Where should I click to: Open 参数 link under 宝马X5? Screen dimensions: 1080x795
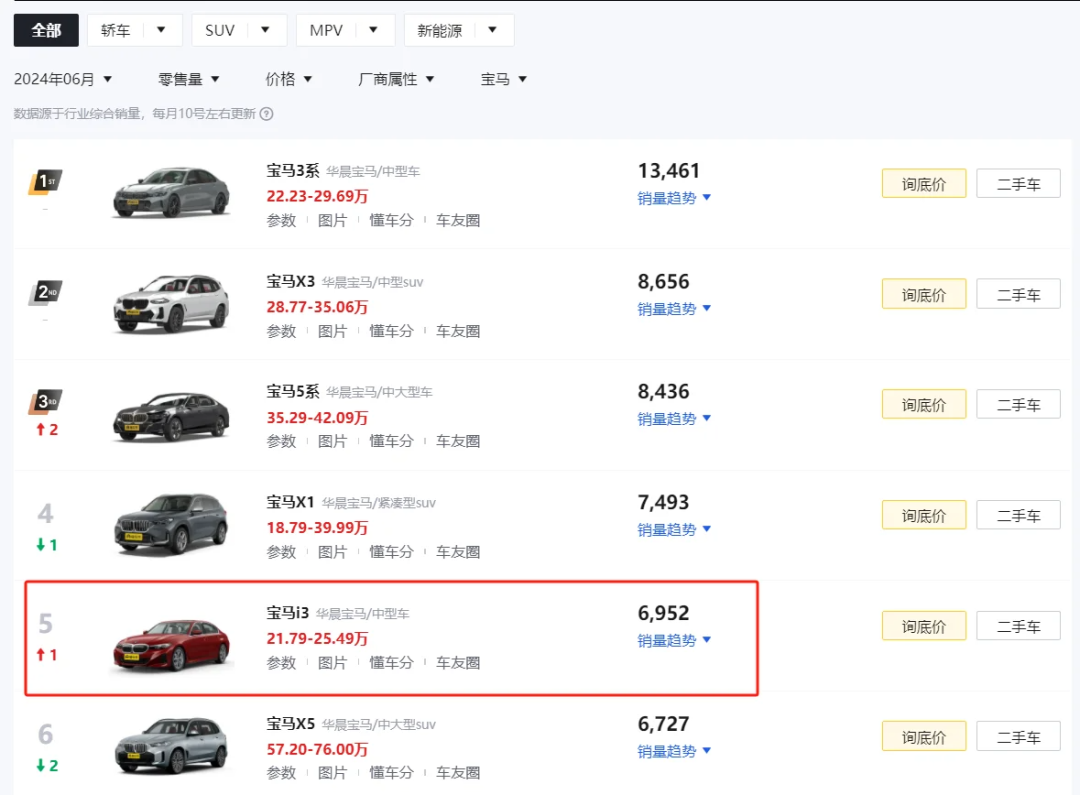pos(281,773)
